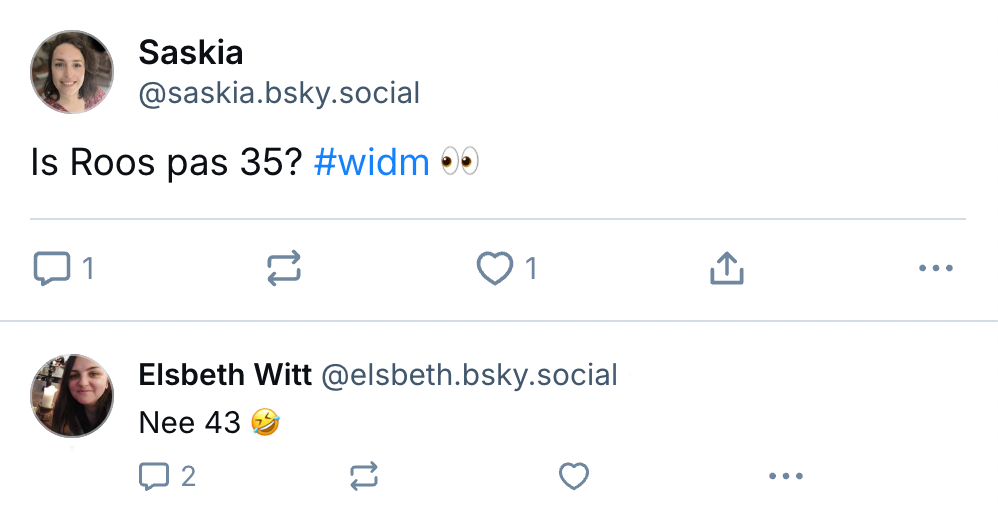Click the post text "Is Roos pas 35?"
The height and width of the screenshot is (512, 998).
pos(166,162)
